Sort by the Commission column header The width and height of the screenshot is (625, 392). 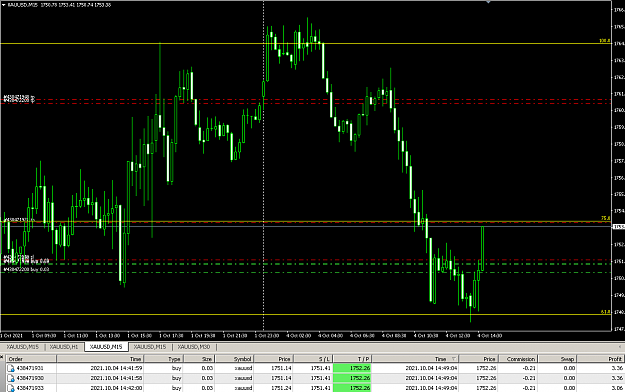click(x=518, y=359)
